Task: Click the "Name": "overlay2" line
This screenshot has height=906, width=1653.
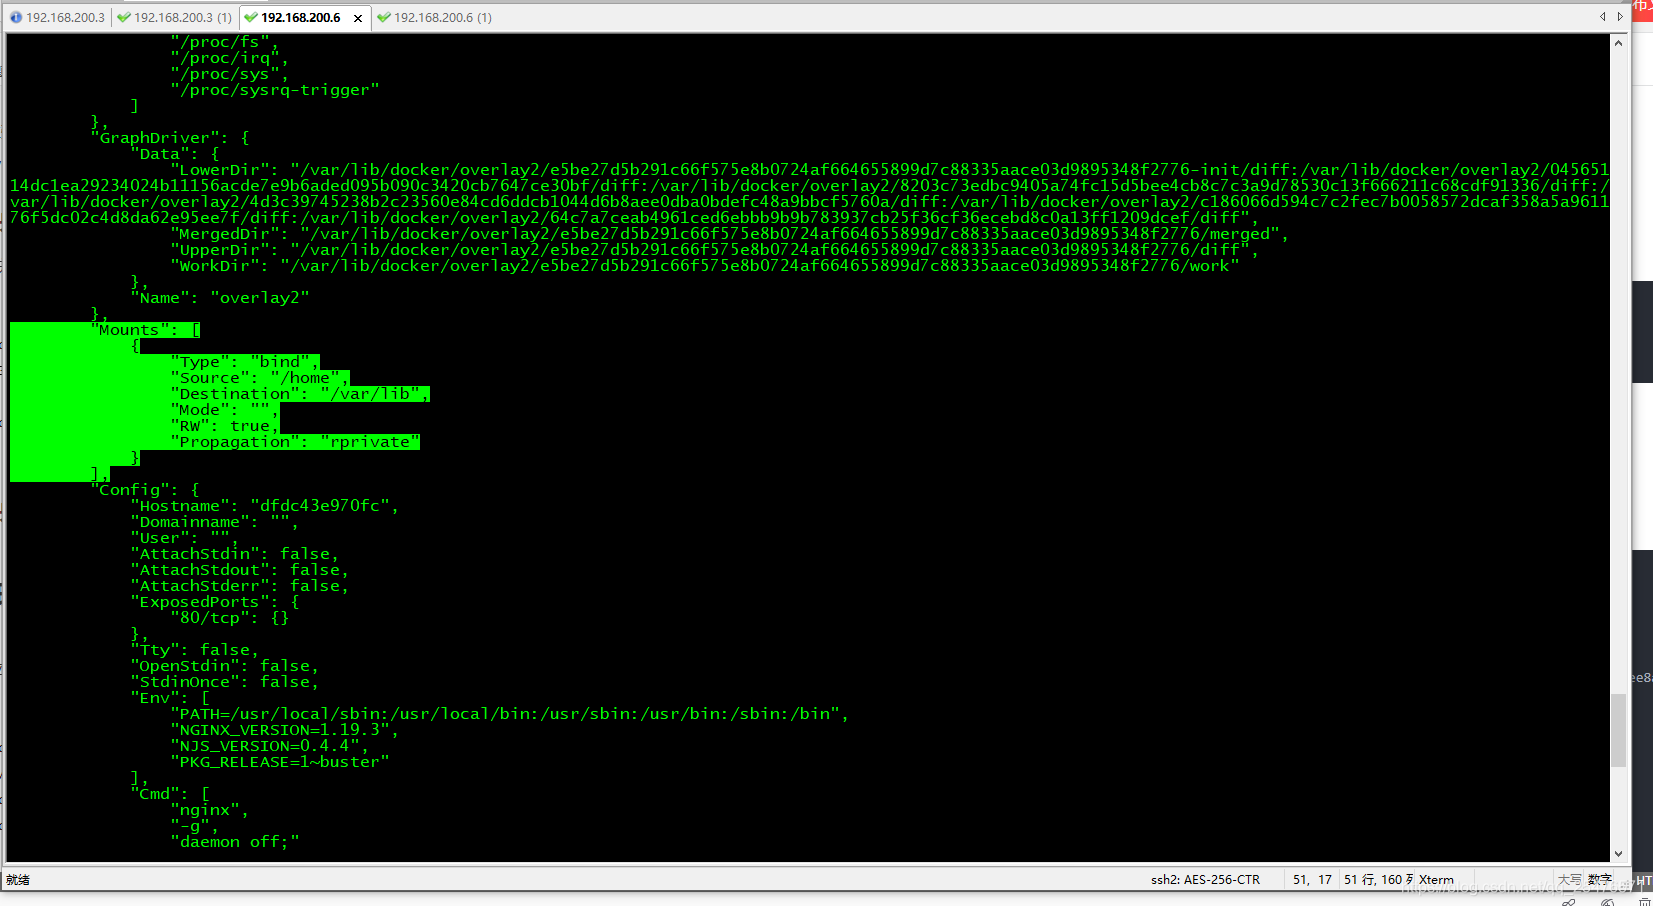Action: pos(220,298)
